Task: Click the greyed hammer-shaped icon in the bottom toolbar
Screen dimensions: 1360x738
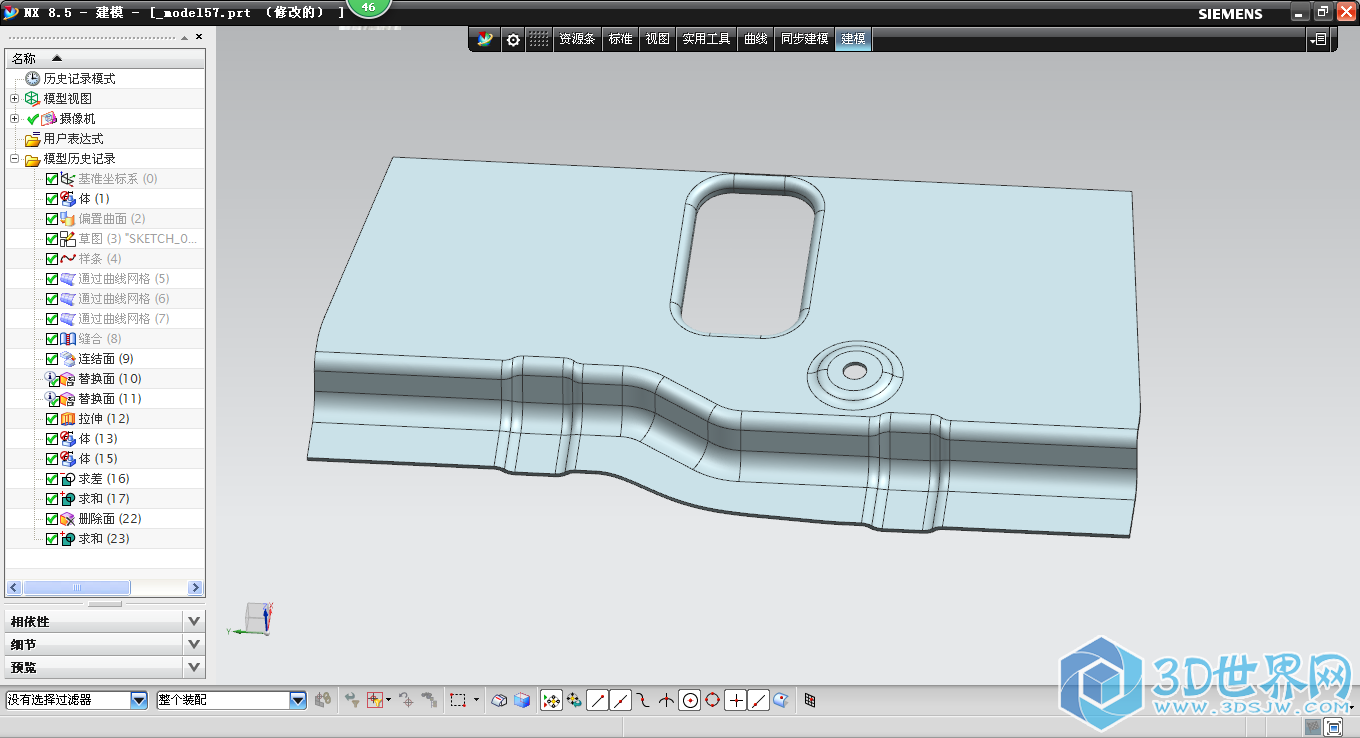Action: pos(429,700)
